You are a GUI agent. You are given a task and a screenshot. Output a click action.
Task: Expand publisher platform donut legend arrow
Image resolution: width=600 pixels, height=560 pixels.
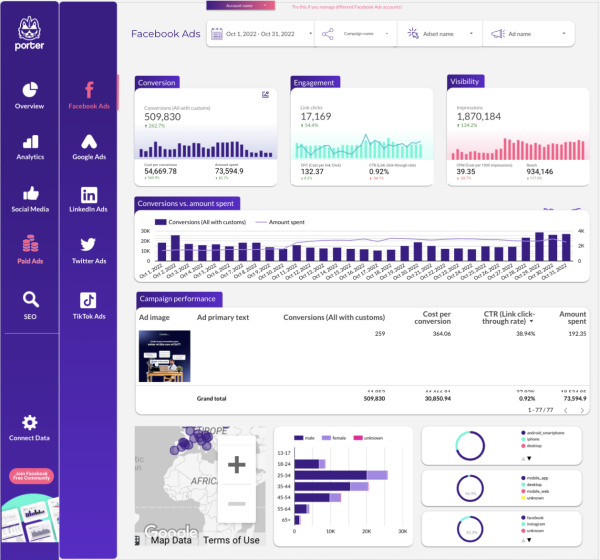click(x=529, y=540)
